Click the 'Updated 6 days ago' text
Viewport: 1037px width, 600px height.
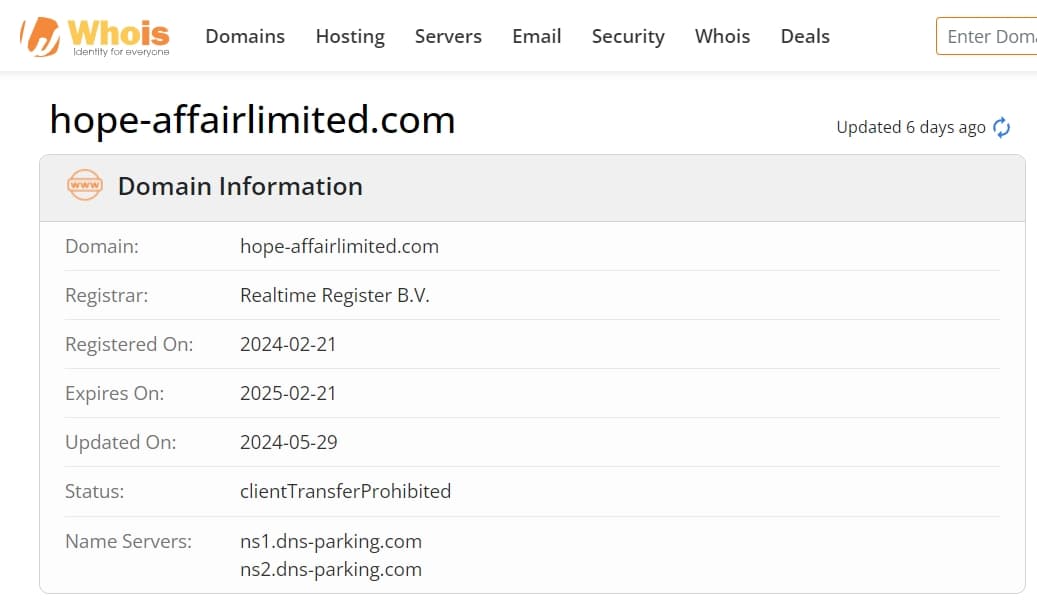911,127
